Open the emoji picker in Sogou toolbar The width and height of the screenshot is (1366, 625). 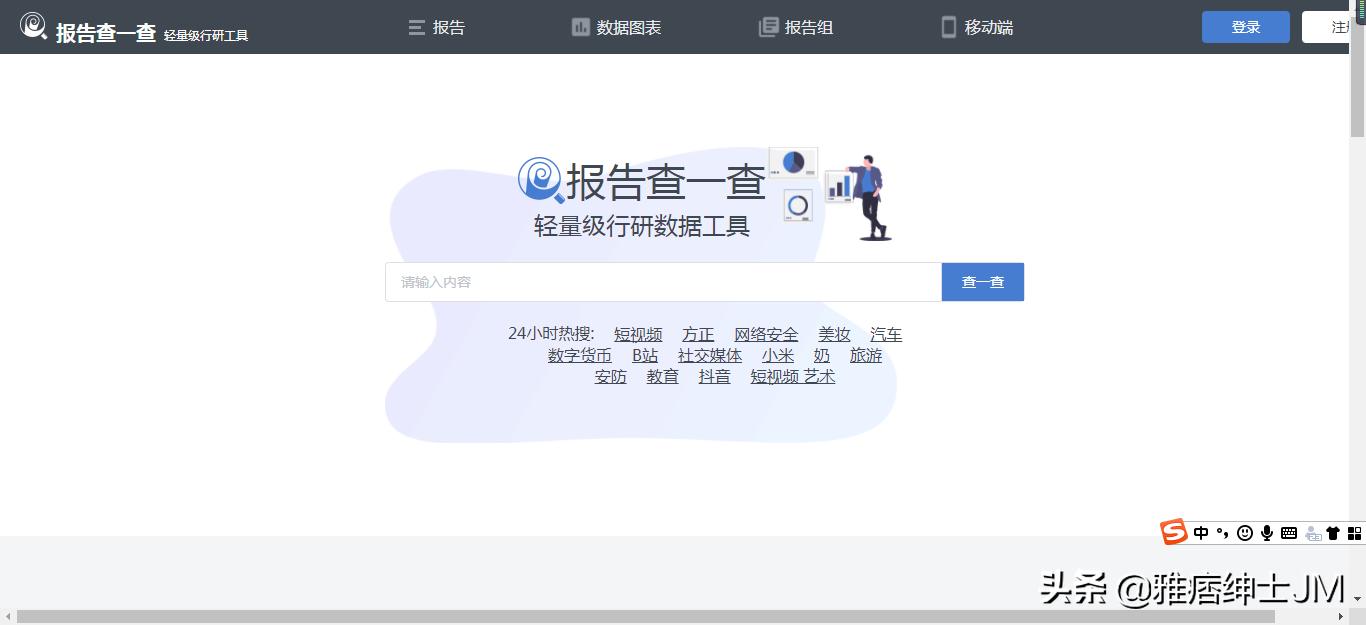click(x=1244, y=532)
